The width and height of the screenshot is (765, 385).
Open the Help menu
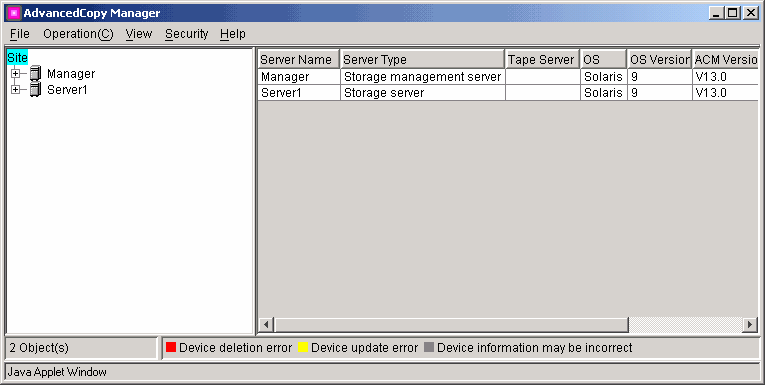point(233,34)
